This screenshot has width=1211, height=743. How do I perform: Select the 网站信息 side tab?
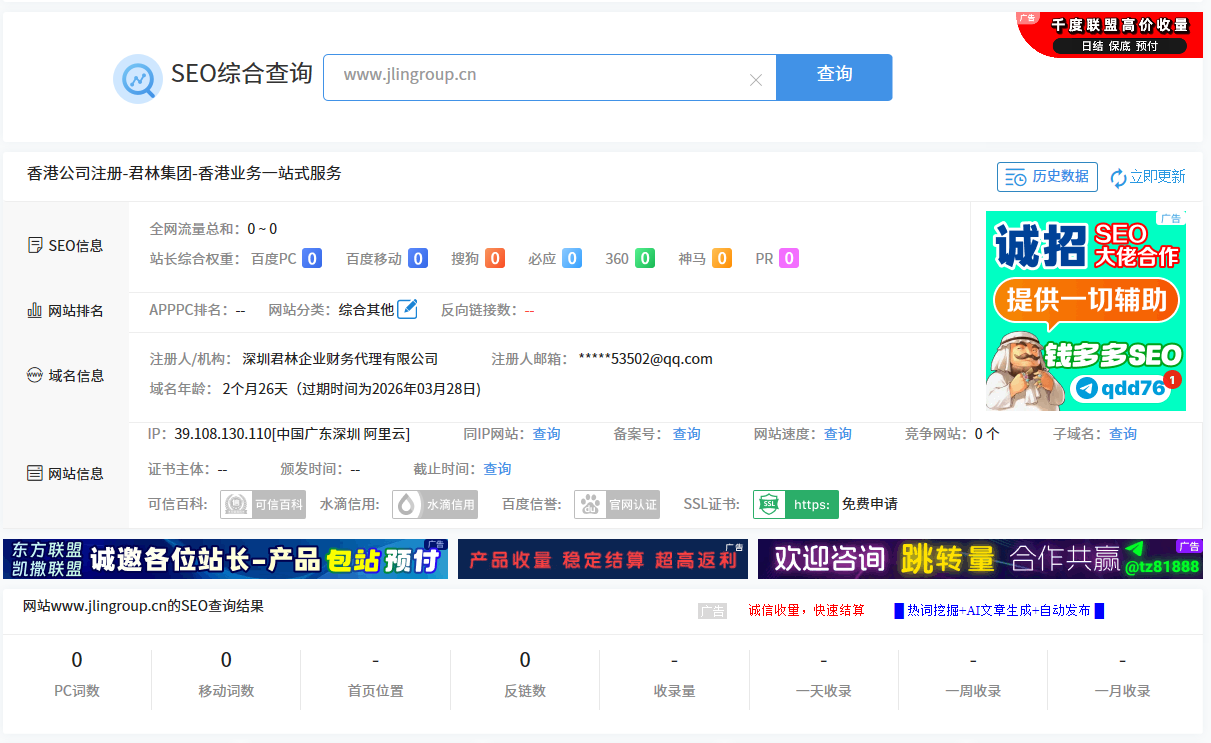click(65, 474)
